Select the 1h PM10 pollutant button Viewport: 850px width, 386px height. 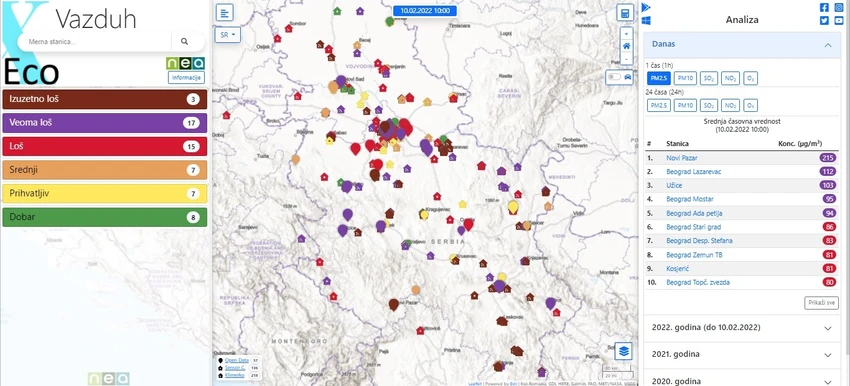(x=685, y=79)
